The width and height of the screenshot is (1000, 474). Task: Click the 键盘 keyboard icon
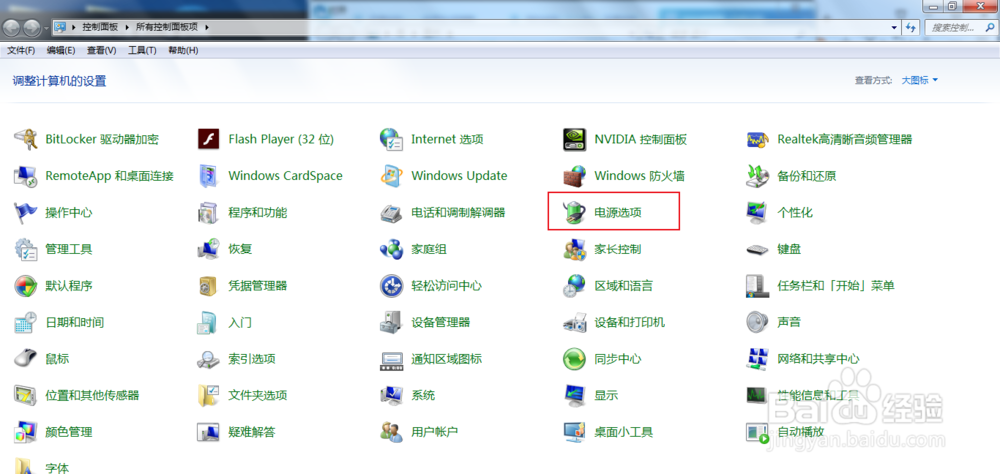tap(758, 249)
